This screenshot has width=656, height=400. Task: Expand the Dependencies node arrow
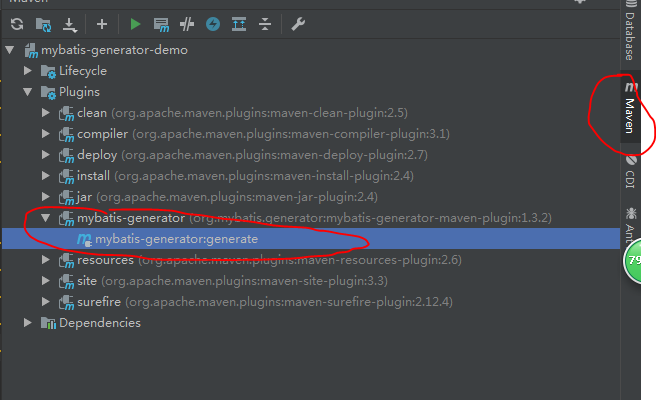(28, 323)
